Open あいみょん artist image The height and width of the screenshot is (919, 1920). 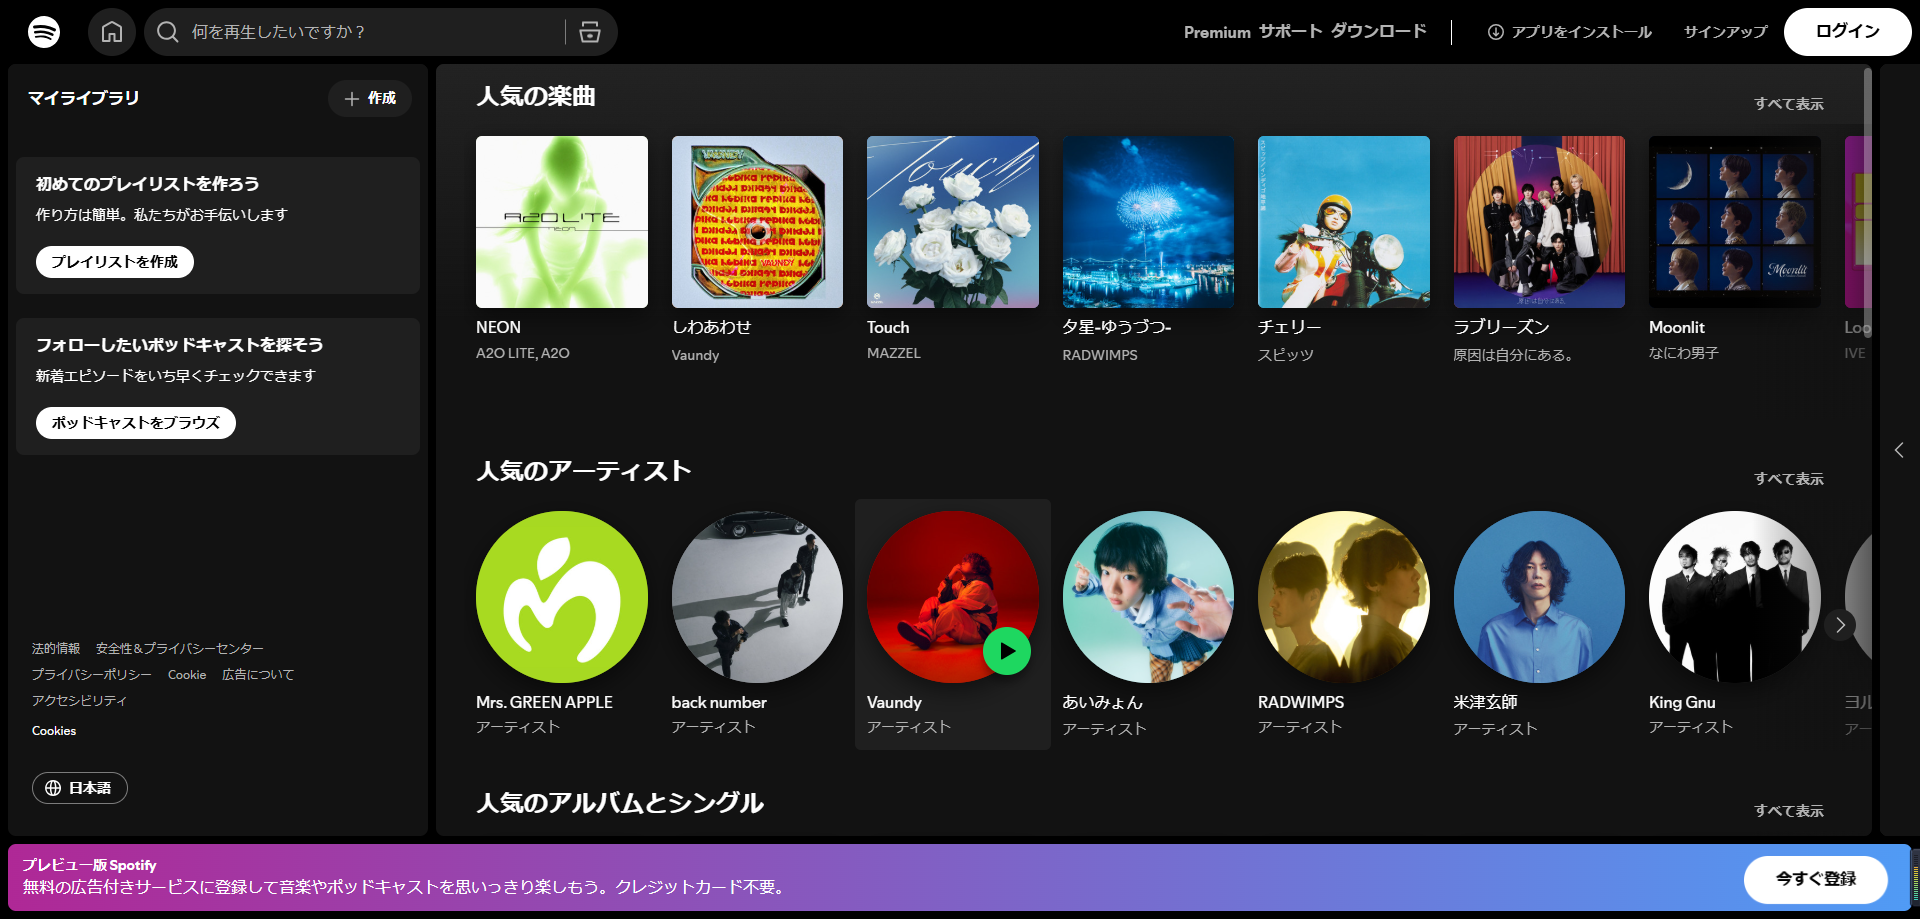1148,597
